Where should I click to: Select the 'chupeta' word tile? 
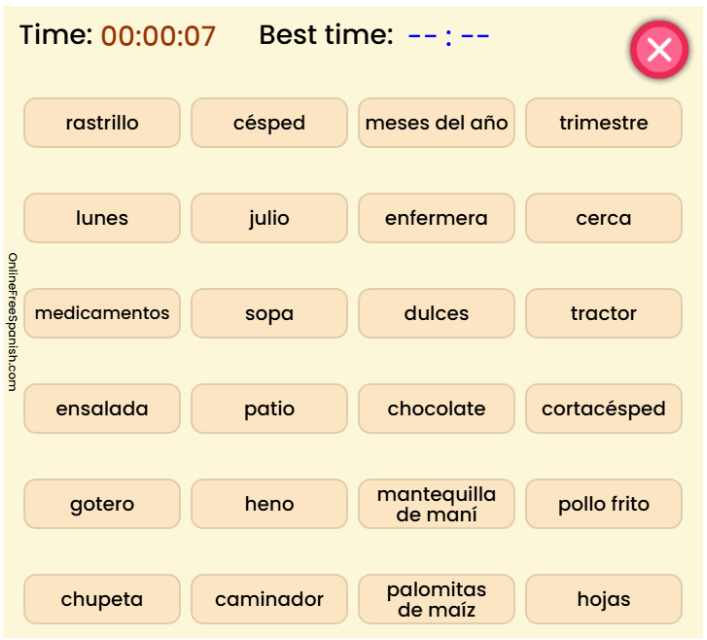pos(102,599)
